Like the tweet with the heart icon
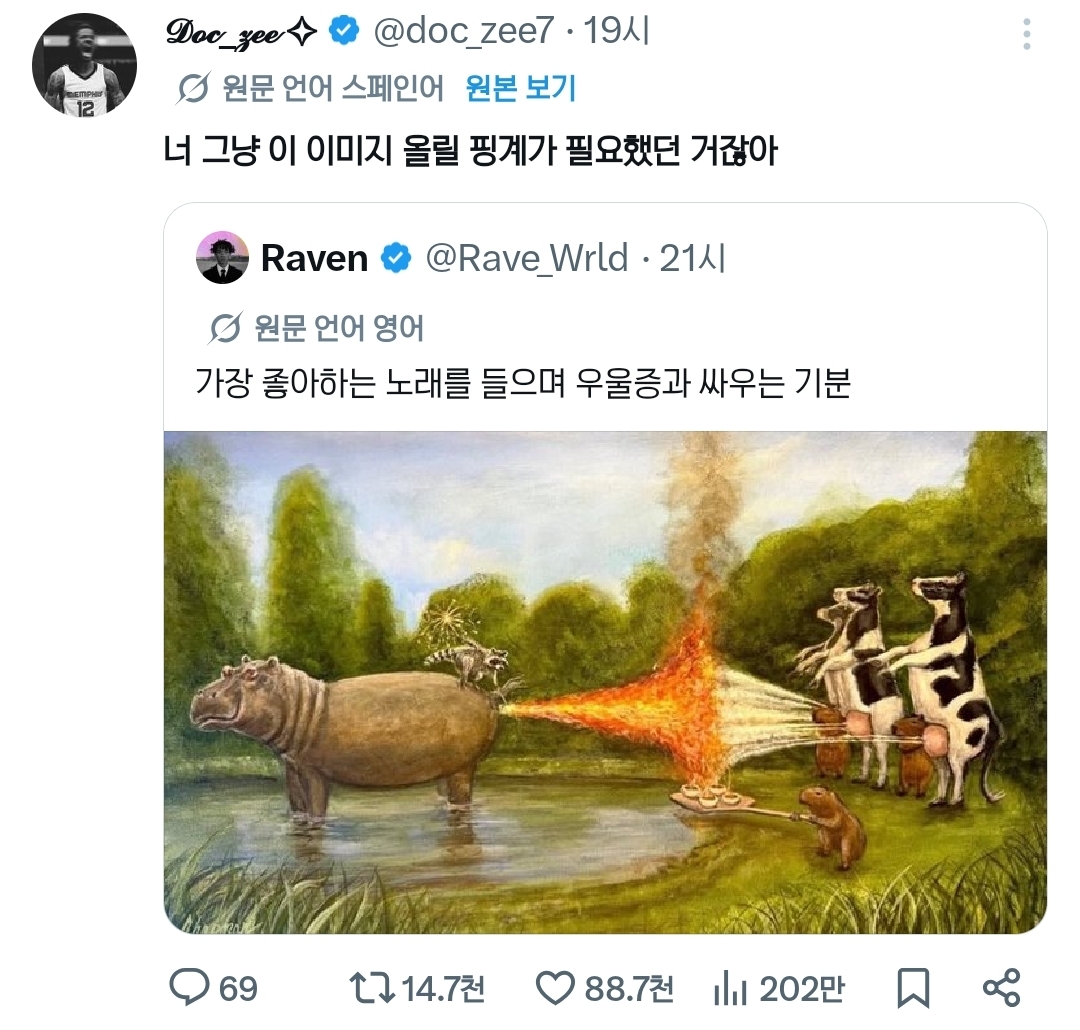The height and width of the screenshot is (1030, 1080). coord(555,989)
